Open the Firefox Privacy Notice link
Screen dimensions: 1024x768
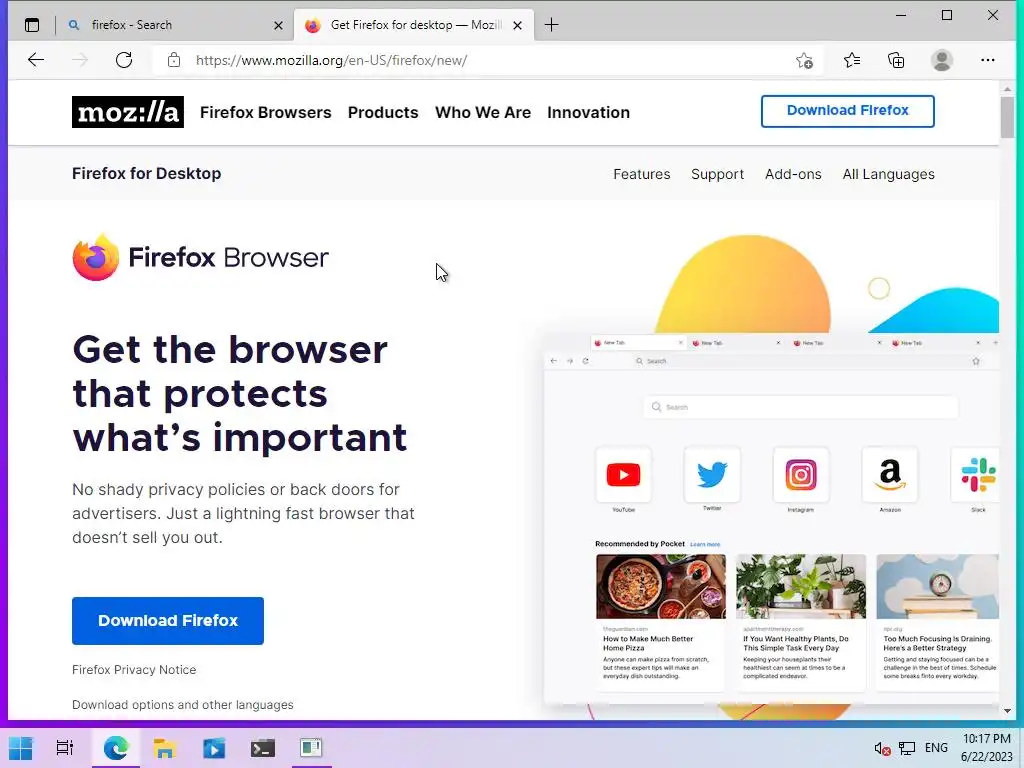[x=134, y=669]
